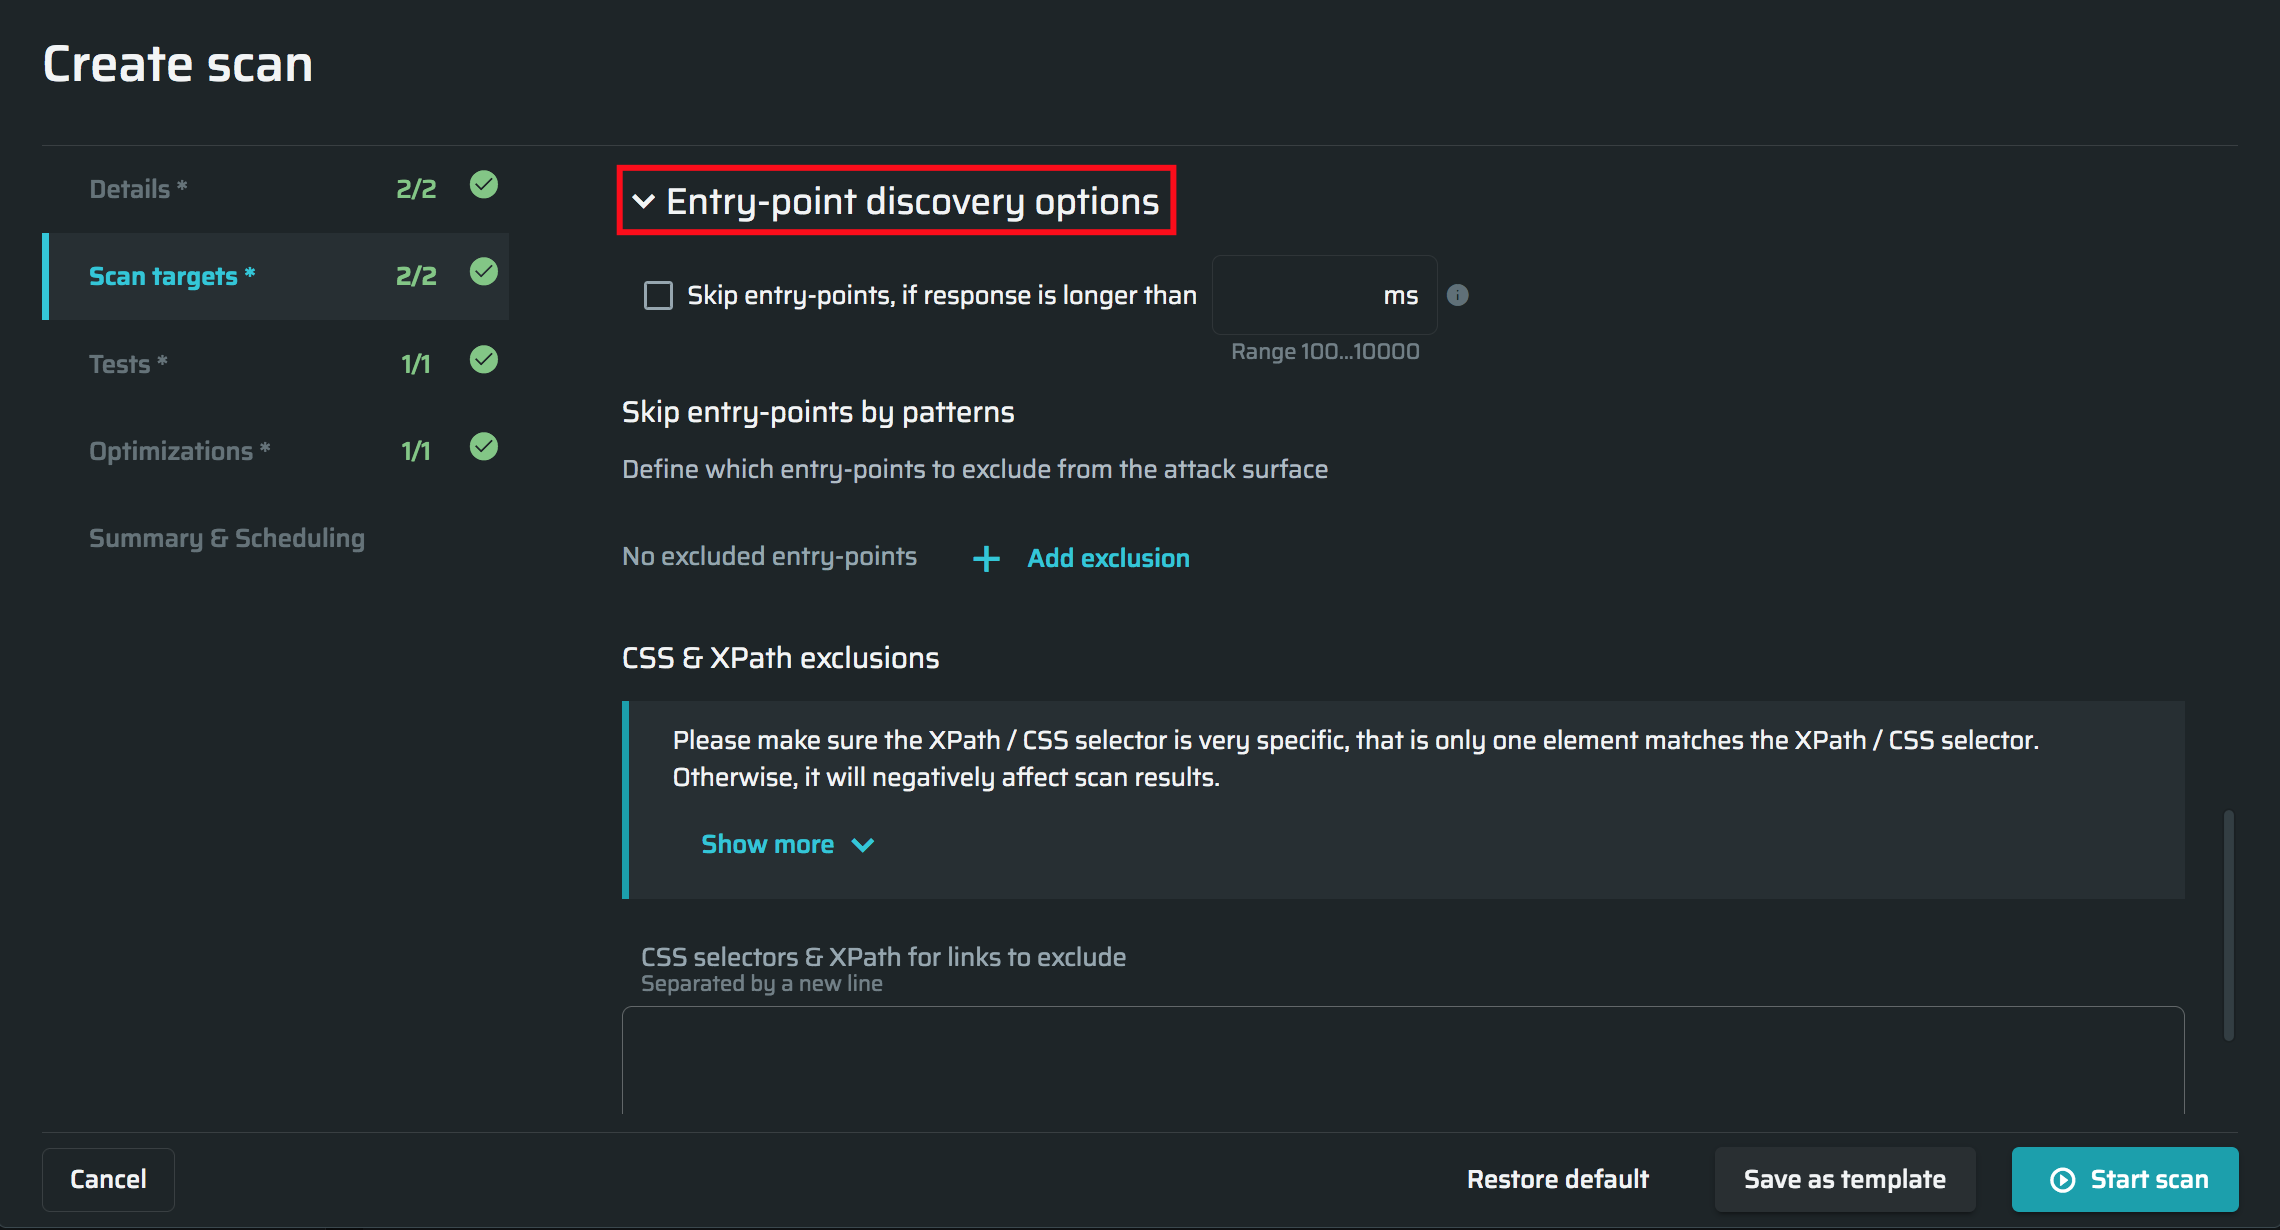Click Restore default
This screenshot has width=2280, height=1230.
(1557, 1180)
